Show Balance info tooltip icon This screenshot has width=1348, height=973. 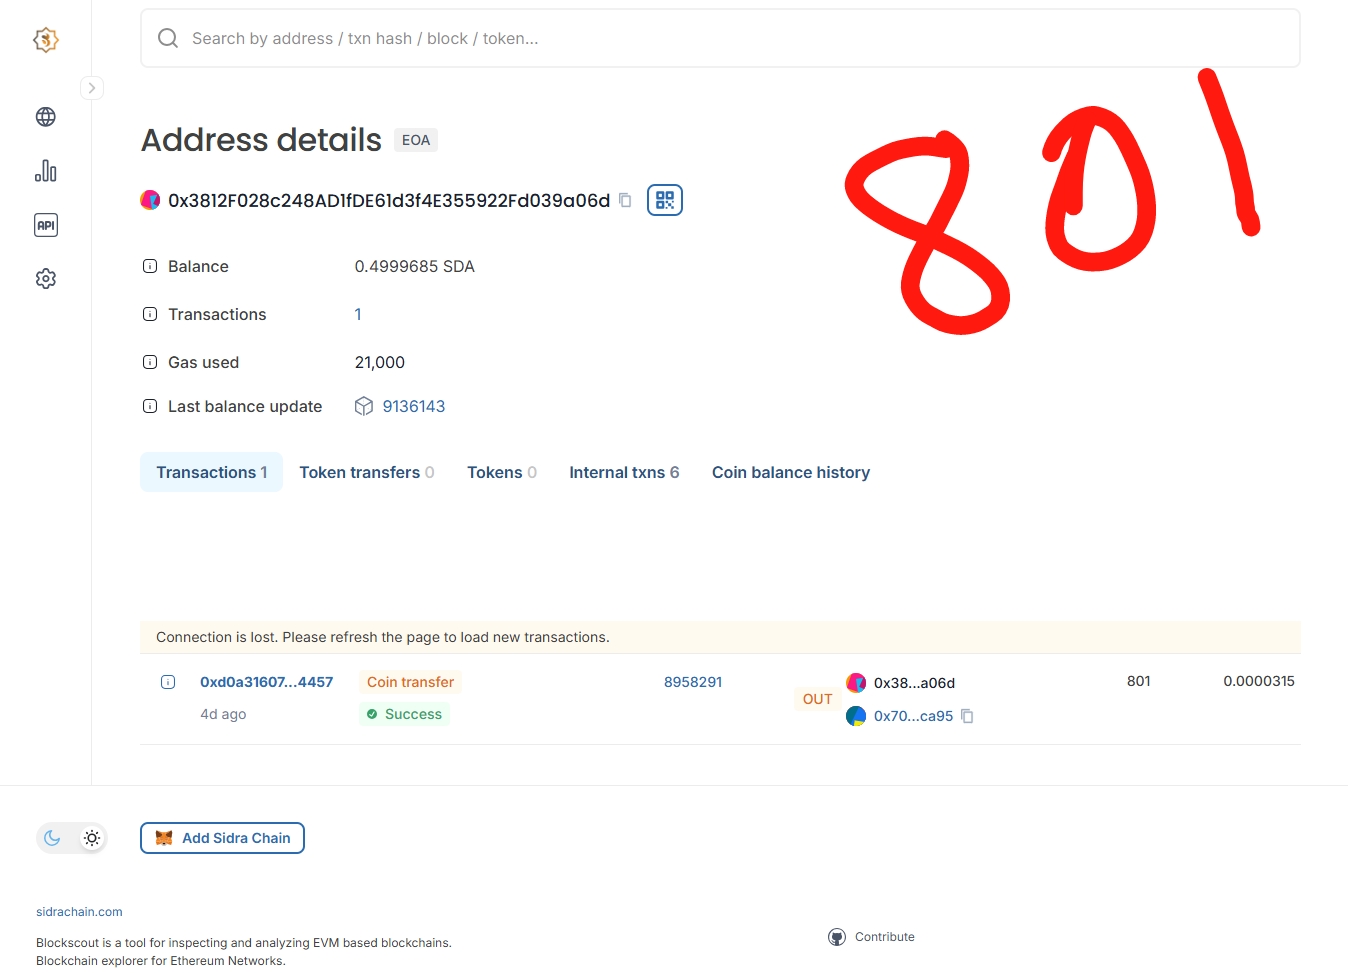coord(150,266)
